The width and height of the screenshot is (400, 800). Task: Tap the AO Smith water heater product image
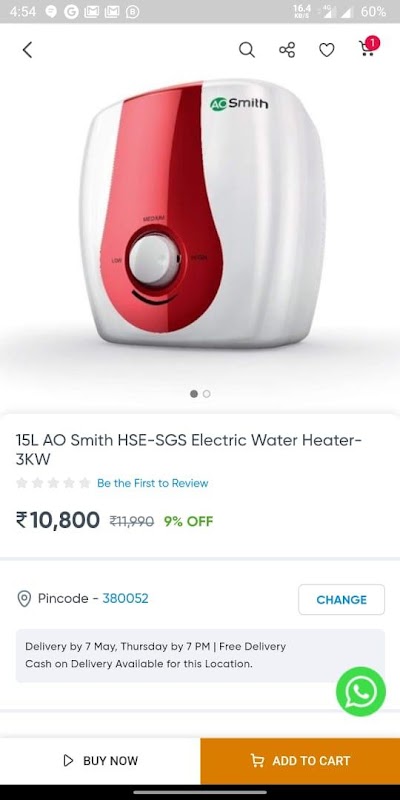[x=203, y=213]
